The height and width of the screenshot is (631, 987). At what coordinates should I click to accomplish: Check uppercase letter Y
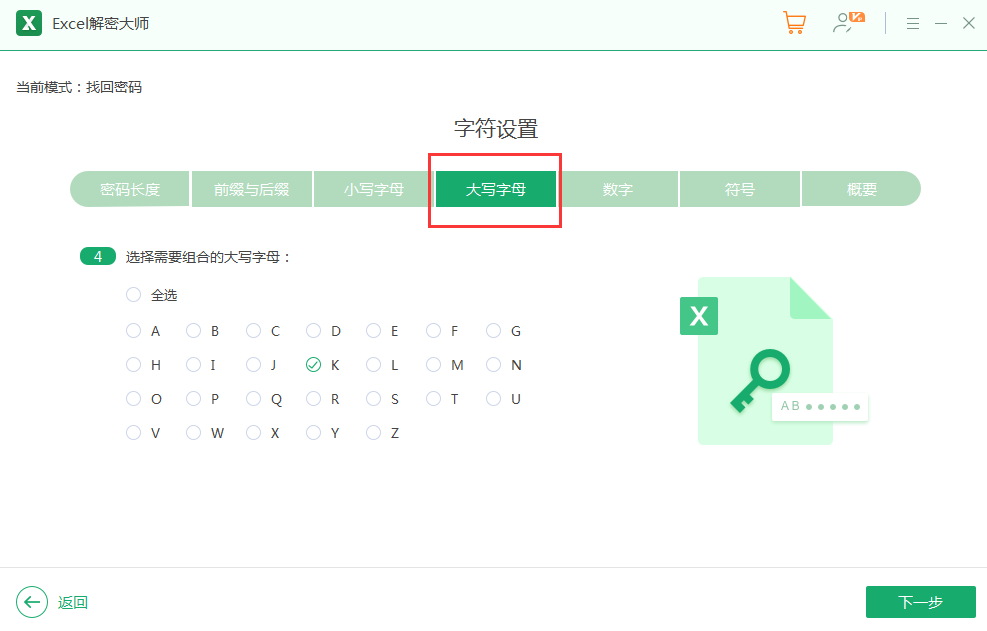click(313, 433)
